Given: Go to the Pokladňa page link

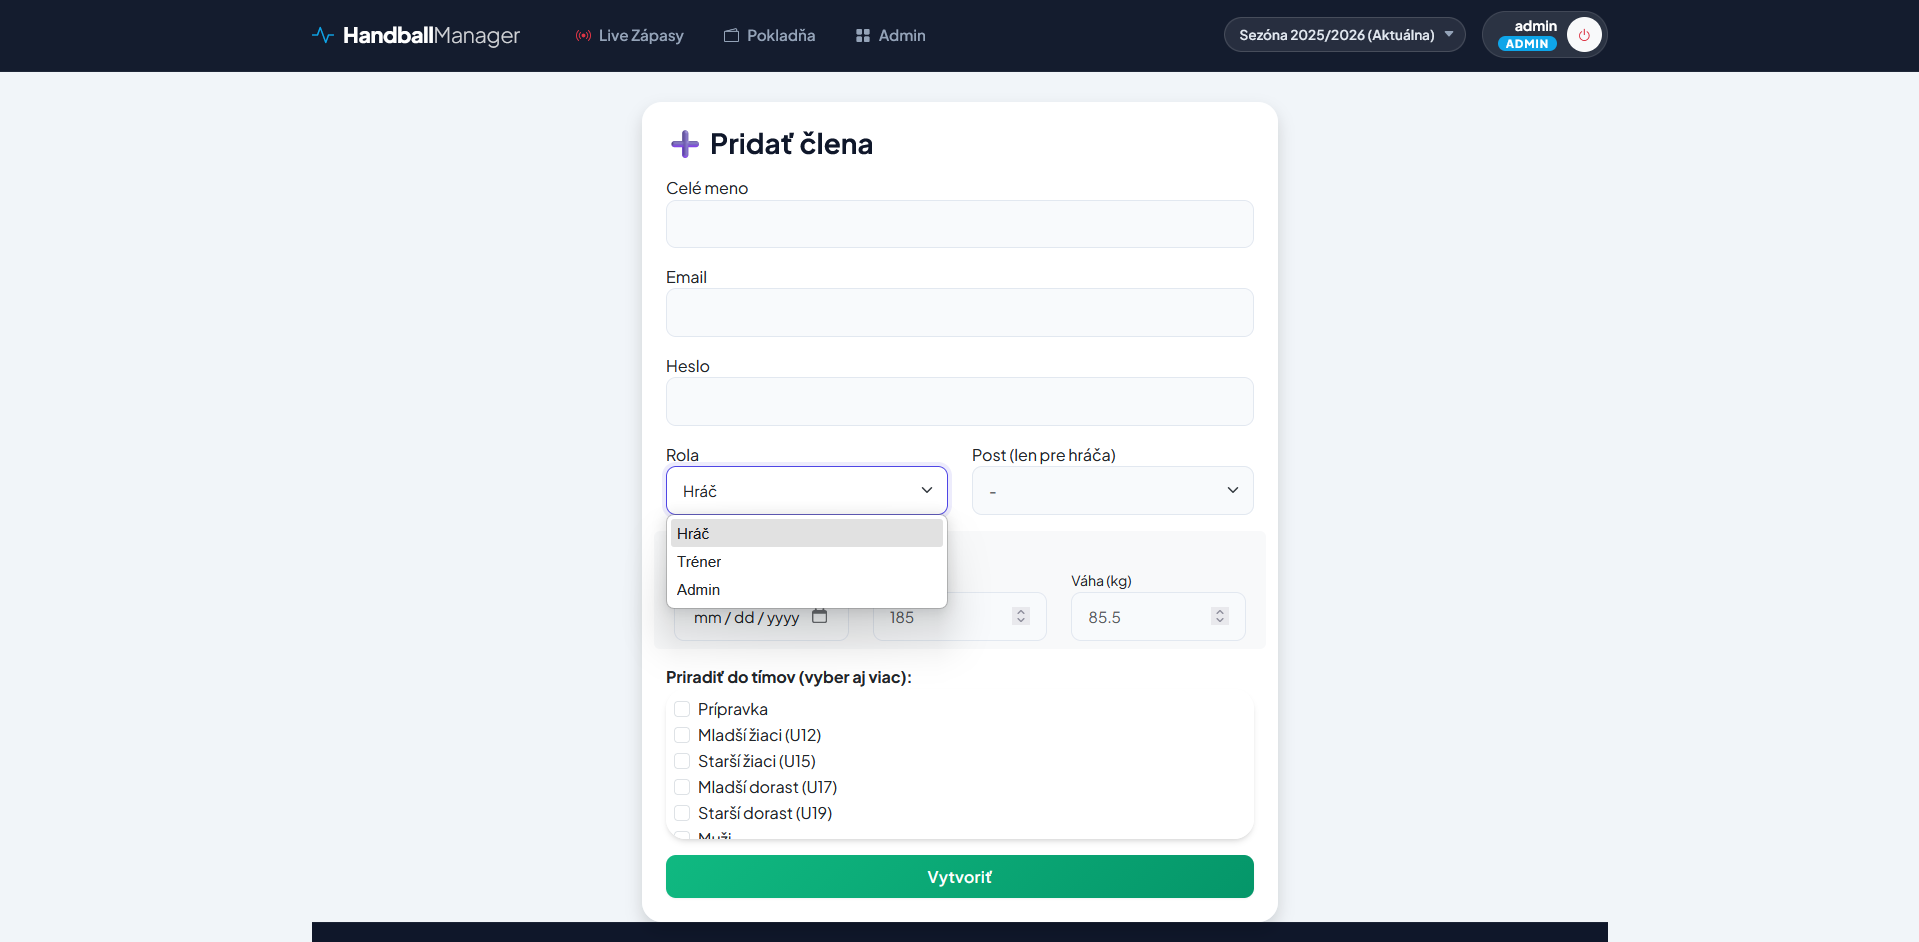Looking at the screenshot, I should click(x=780, y=36).
